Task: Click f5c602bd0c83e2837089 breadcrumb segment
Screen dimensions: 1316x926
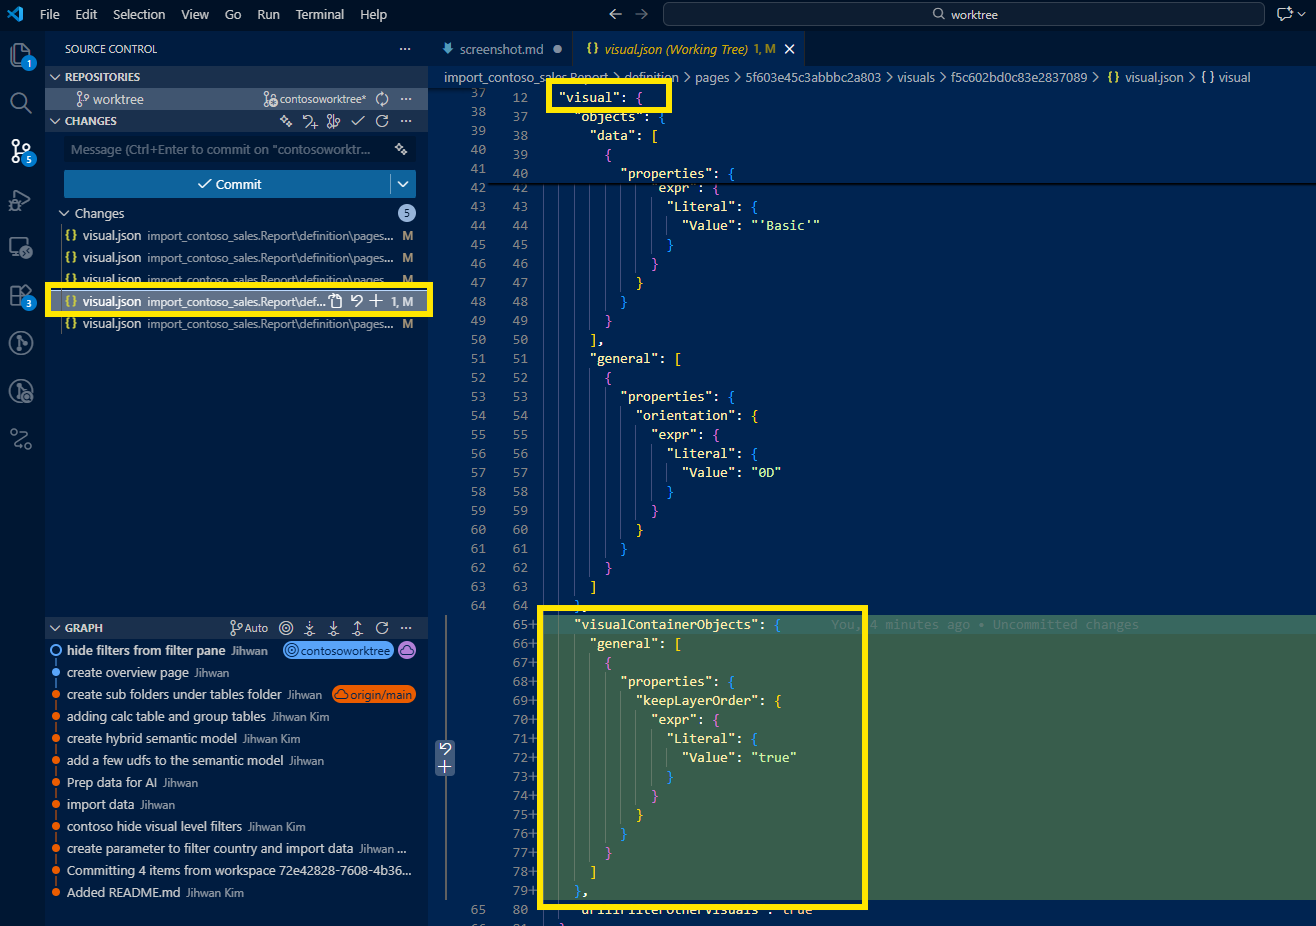Action: (x=1019, y=77)
